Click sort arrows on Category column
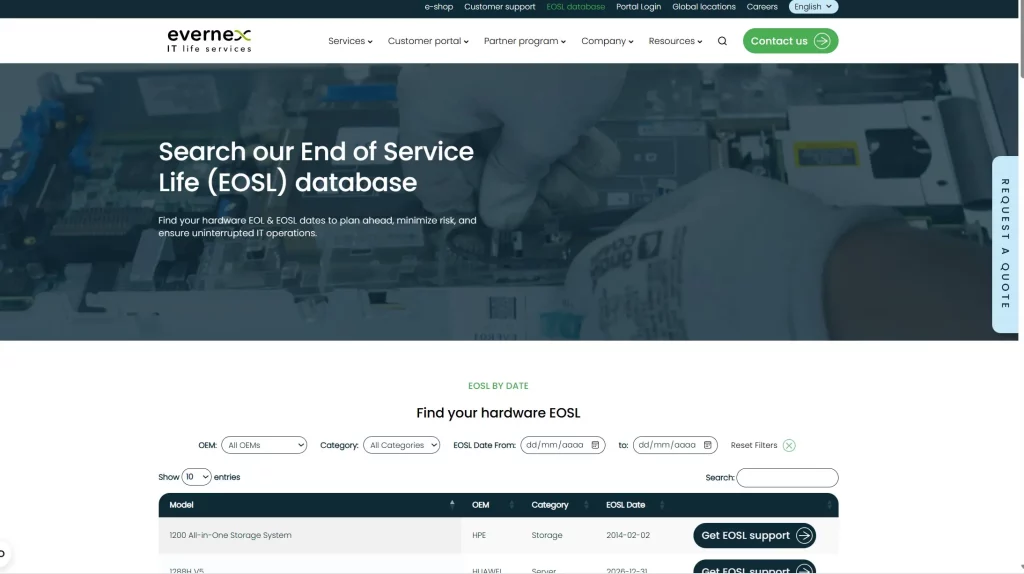Viewport: 1024px width, 574px height. click(x=586, y=505)
